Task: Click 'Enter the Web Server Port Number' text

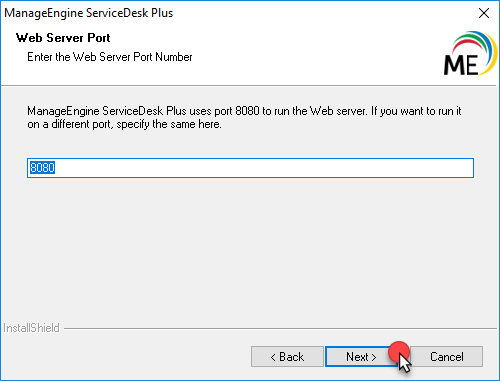Action: [110, 57]
